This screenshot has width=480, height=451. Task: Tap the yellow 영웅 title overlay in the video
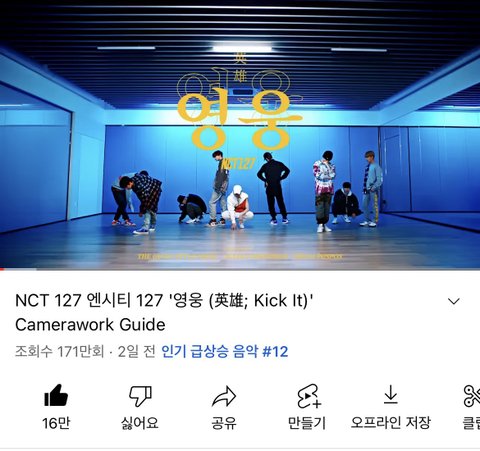click(x=239, y=113)
